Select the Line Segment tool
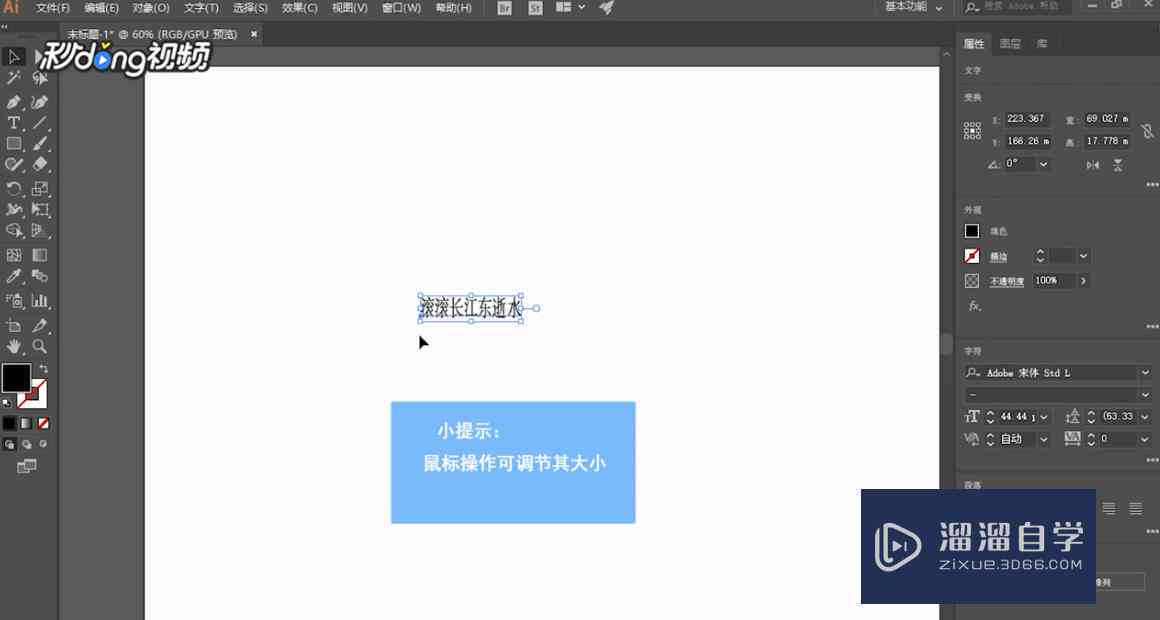The height and width of the screenshot is (620, 1160). tap(40, 123)
